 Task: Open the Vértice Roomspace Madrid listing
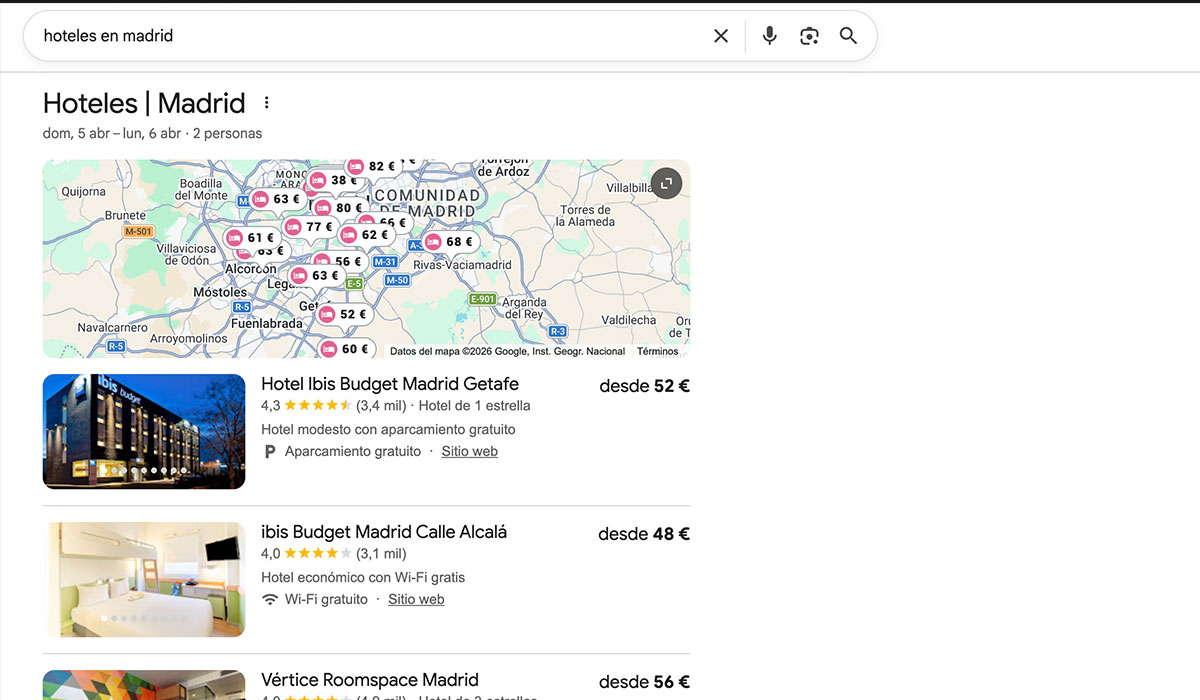tap(370, 680)
